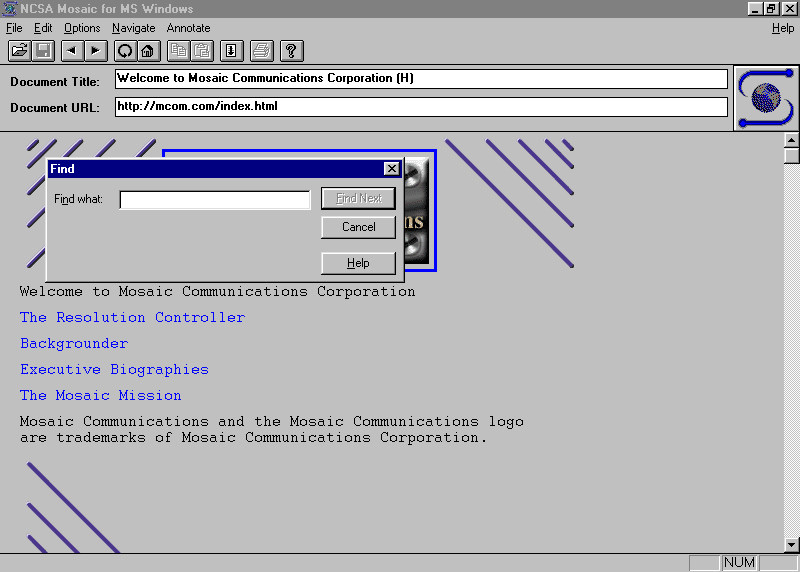
Task: Click the Document URL field
Action: [421, 107]
